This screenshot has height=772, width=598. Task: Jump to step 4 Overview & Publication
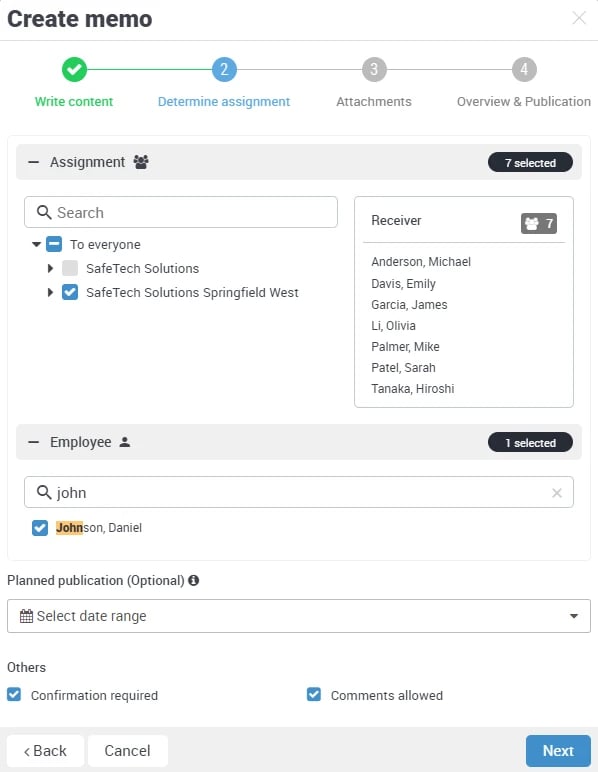click(x=524, y=69)
